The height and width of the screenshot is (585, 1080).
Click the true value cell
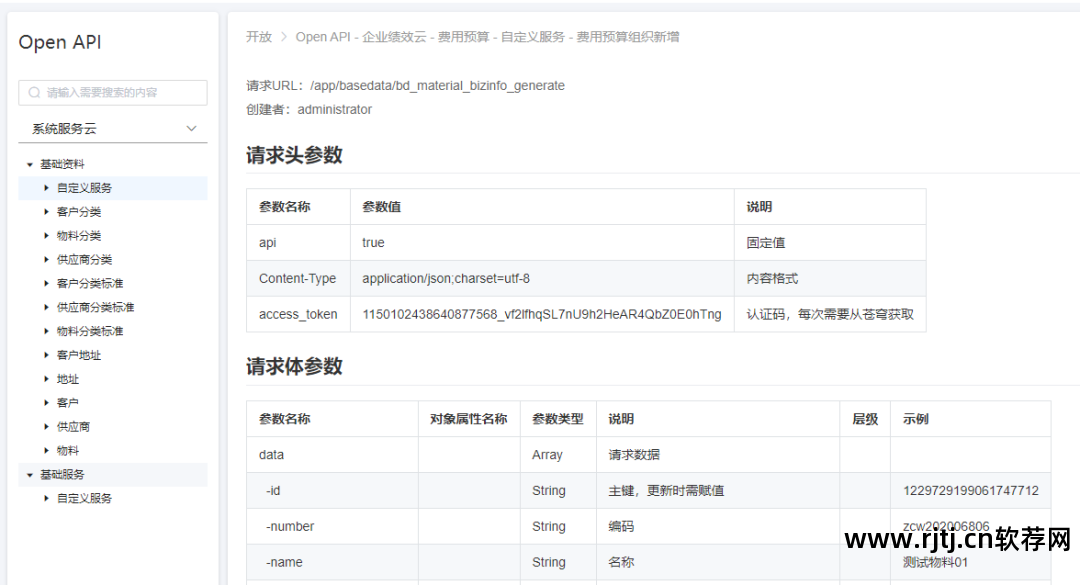(542, 243)
